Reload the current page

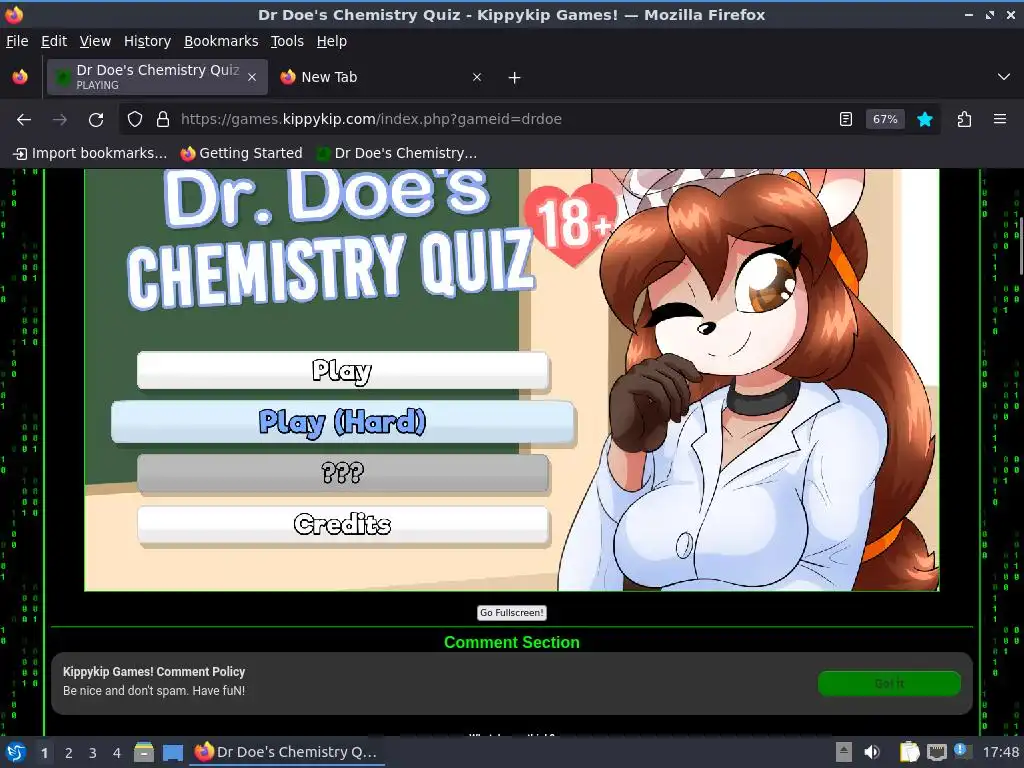click(x=96, y=120)
